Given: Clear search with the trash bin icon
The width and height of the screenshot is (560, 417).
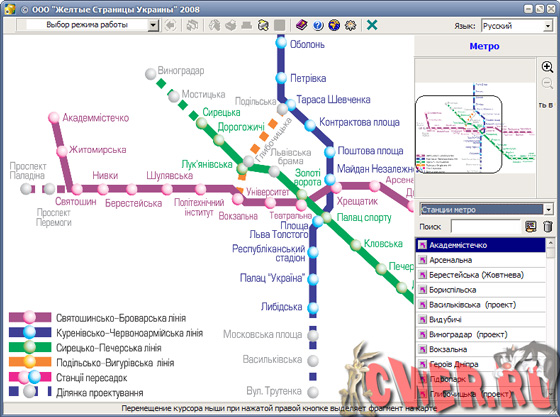Looking at the screenshot, I should click(548, 226).
